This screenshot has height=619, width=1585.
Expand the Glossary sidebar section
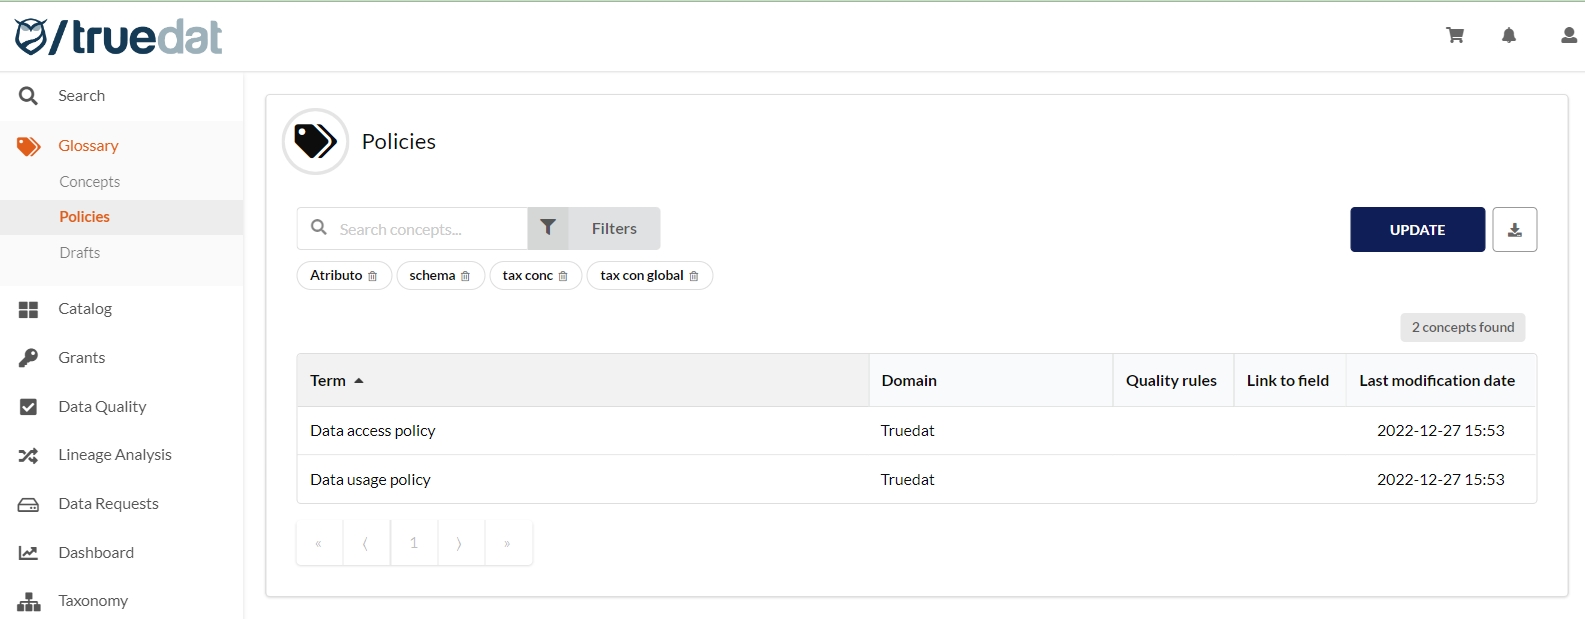point(88,146)
